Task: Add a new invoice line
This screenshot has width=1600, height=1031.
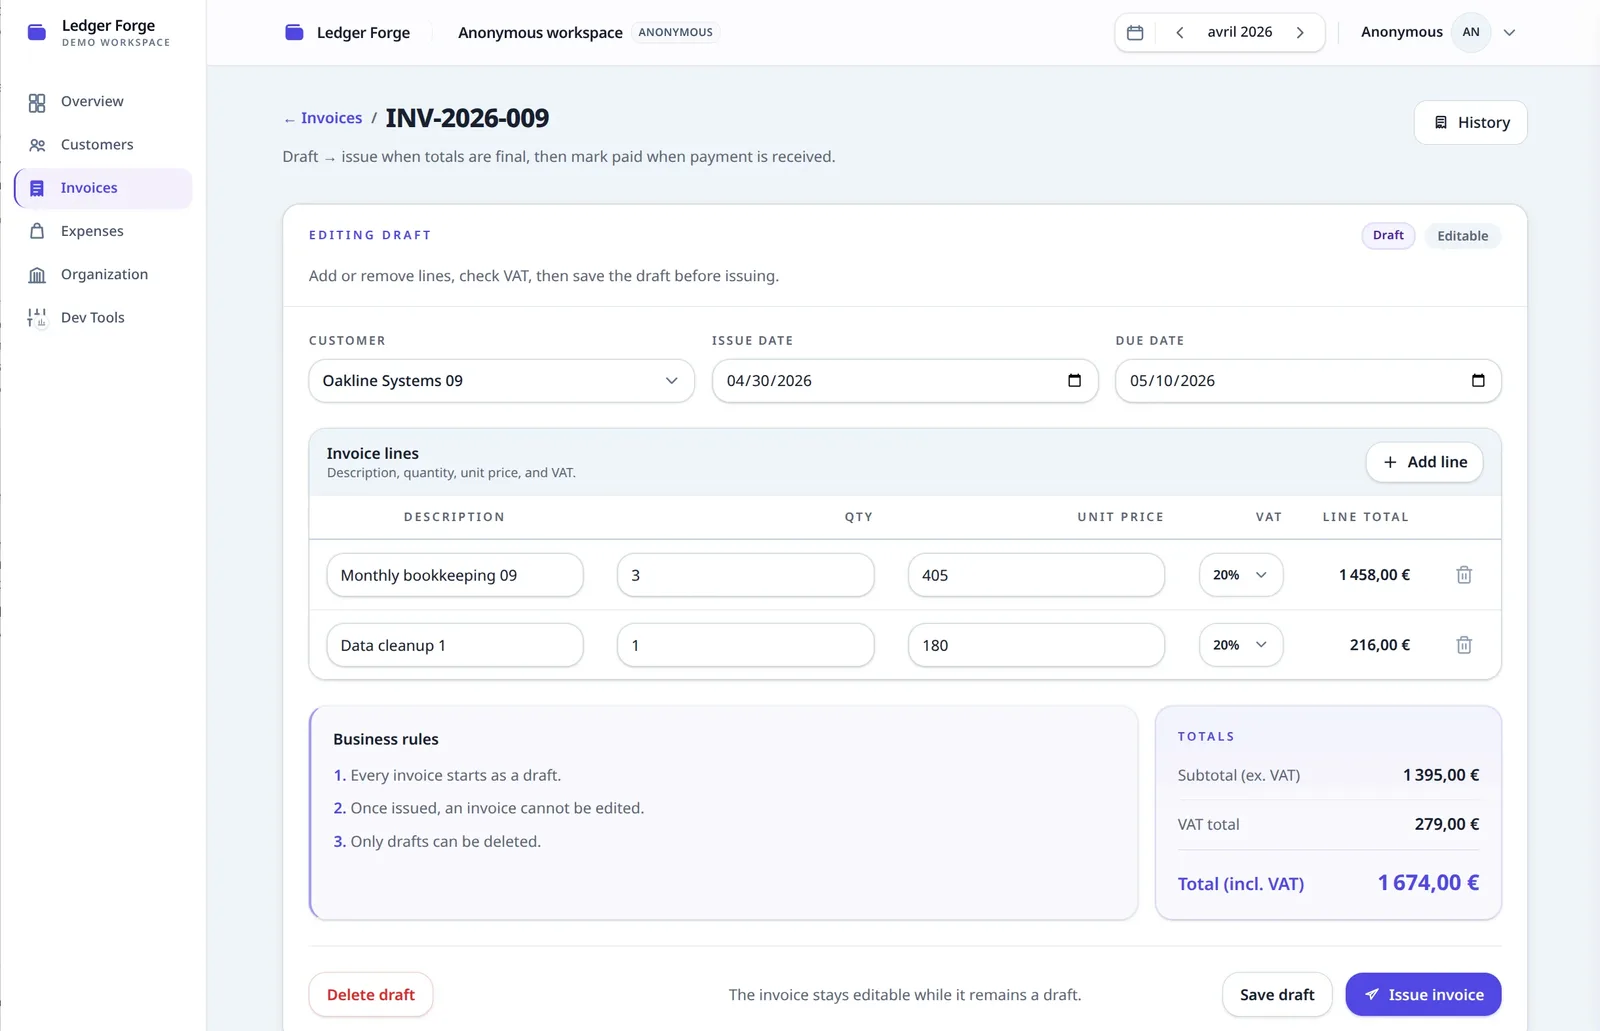Action: click(x=1424, y=462)
